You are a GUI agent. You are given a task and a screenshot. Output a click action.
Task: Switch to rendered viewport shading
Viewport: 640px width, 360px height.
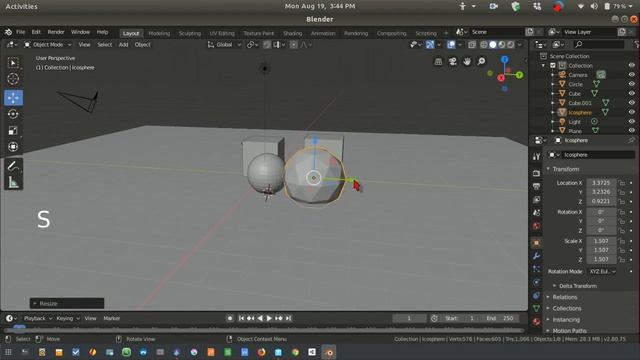coord(511,45)
